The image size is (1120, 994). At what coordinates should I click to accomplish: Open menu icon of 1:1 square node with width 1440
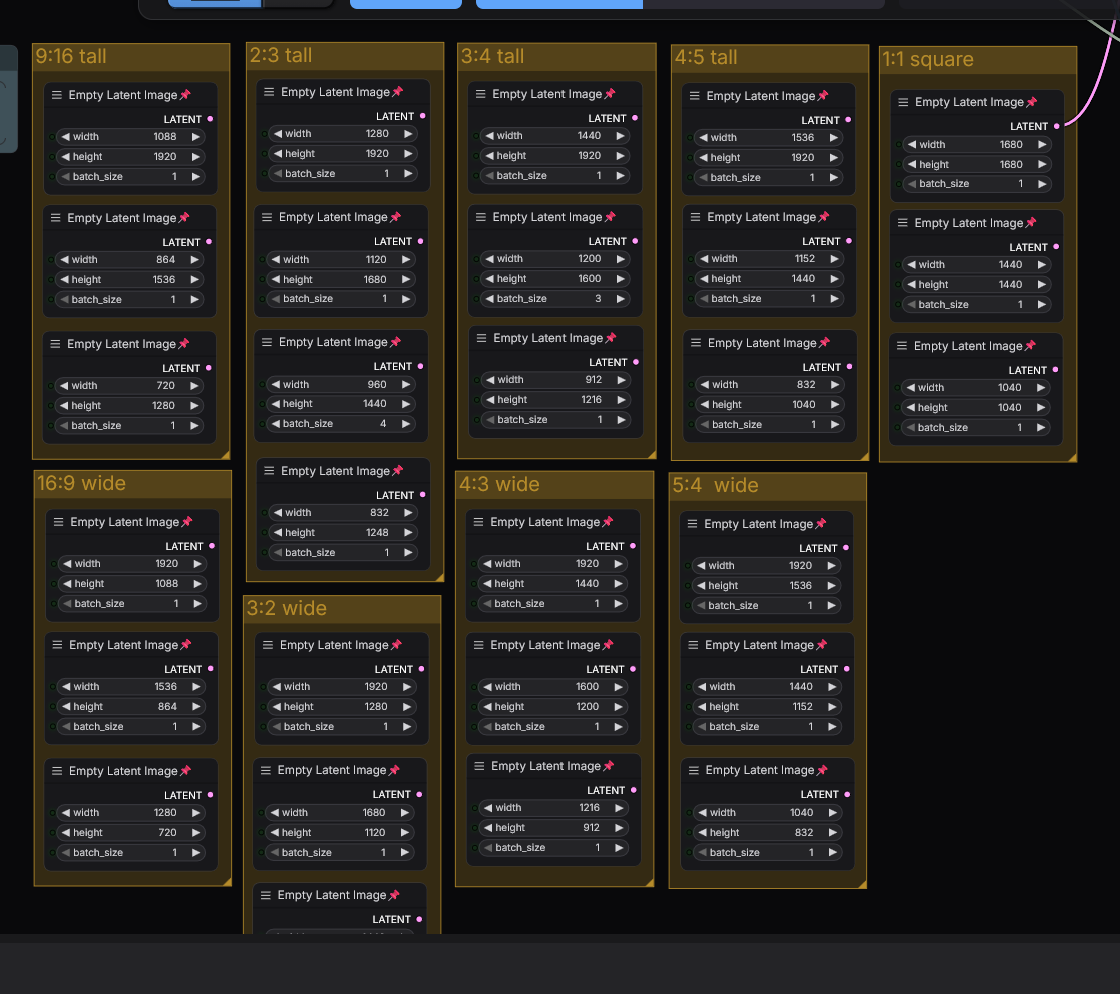click(x=903, y=223)
